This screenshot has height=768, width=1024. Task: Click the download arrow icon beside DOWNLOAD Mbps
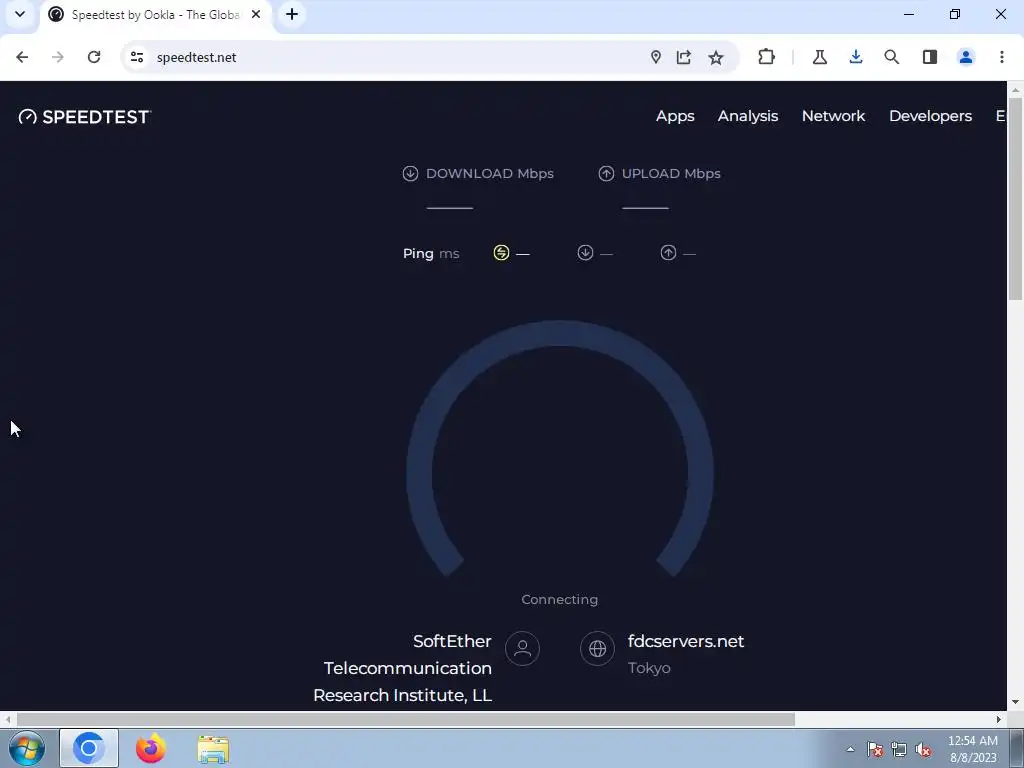click(410, 174)
